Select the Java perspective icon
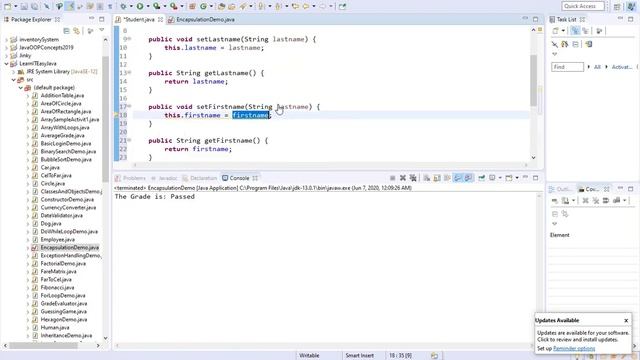 coord(632,7)
